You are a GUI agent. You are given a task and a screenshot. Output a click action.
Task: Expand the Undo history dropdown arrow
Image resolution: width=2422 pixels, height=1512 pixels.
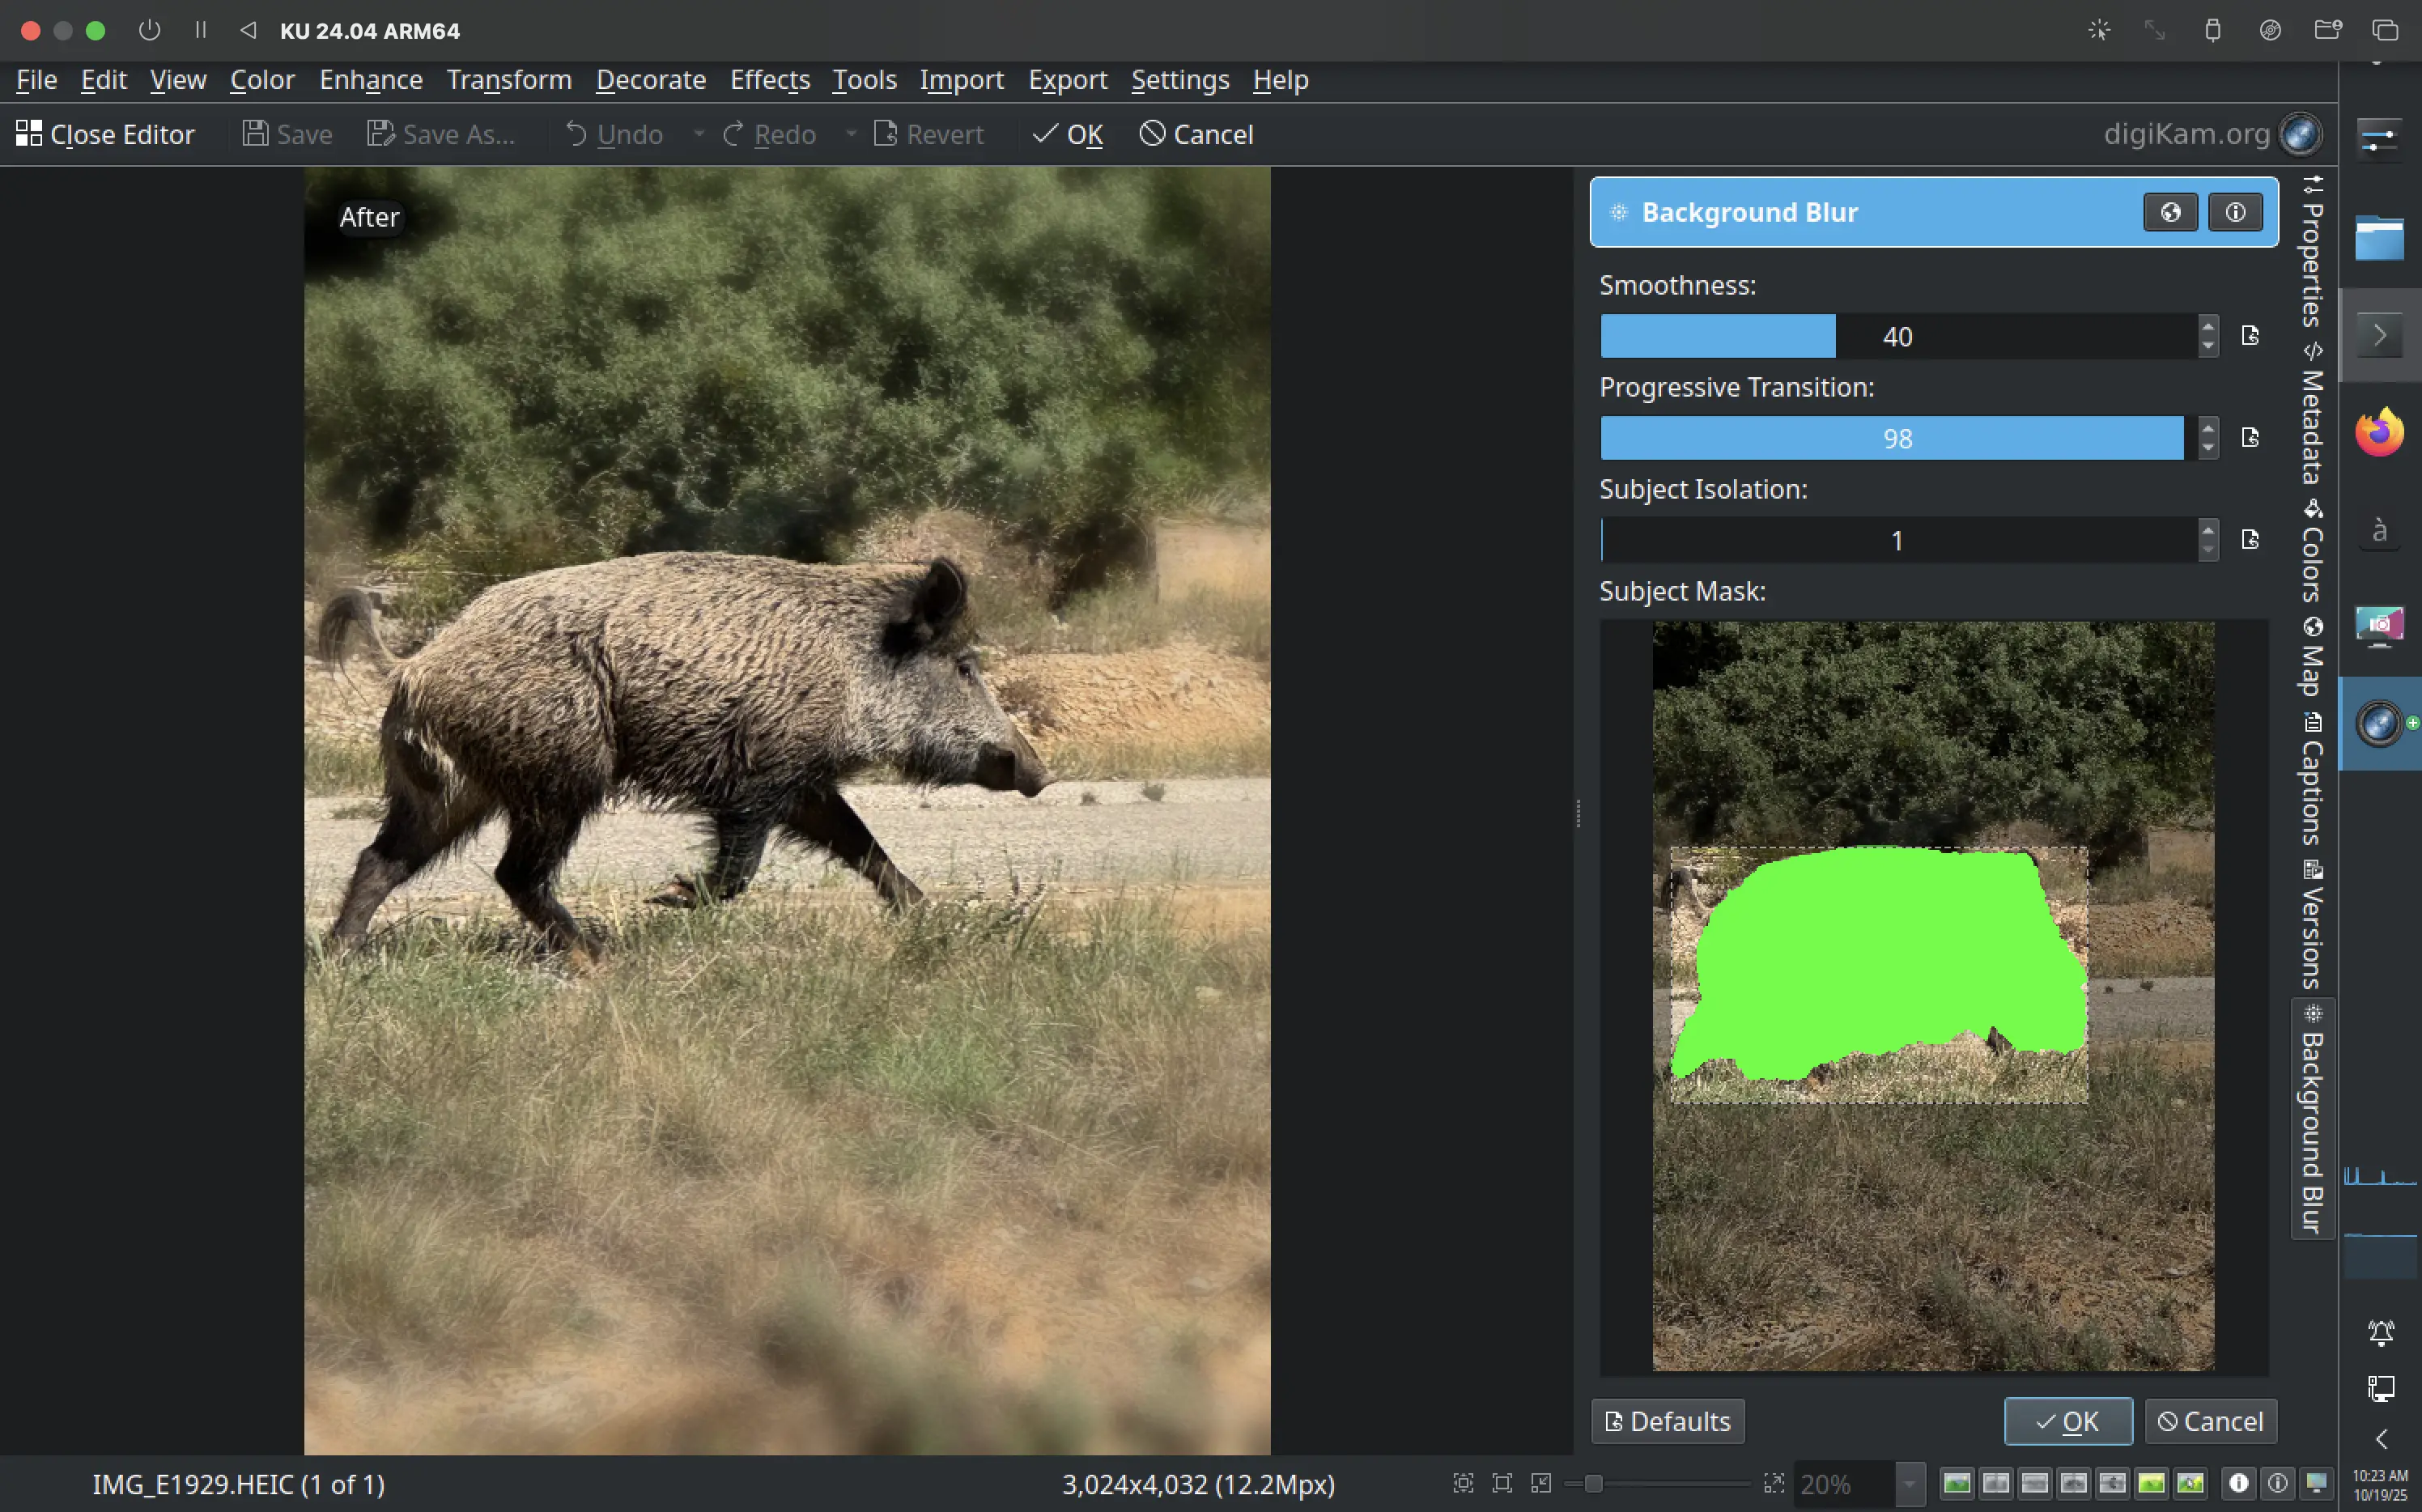click(x=700, y=134)
